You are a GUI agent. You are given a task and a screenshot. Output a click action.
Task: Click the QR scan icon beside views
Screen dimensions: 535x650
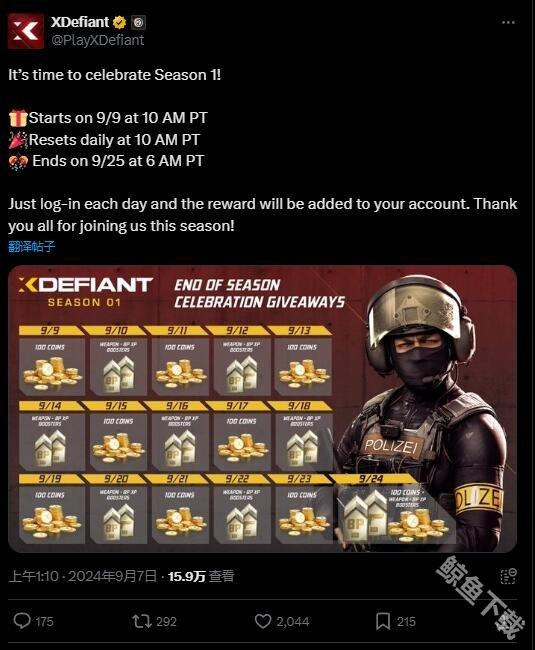coord(508,576)
